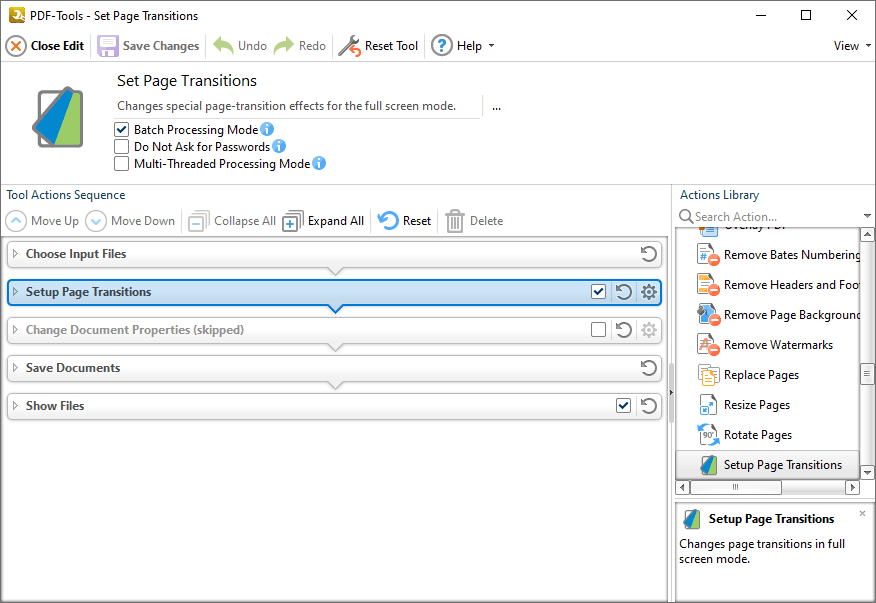
Task: Reset the Save Documents step
Action: point(648,368)
